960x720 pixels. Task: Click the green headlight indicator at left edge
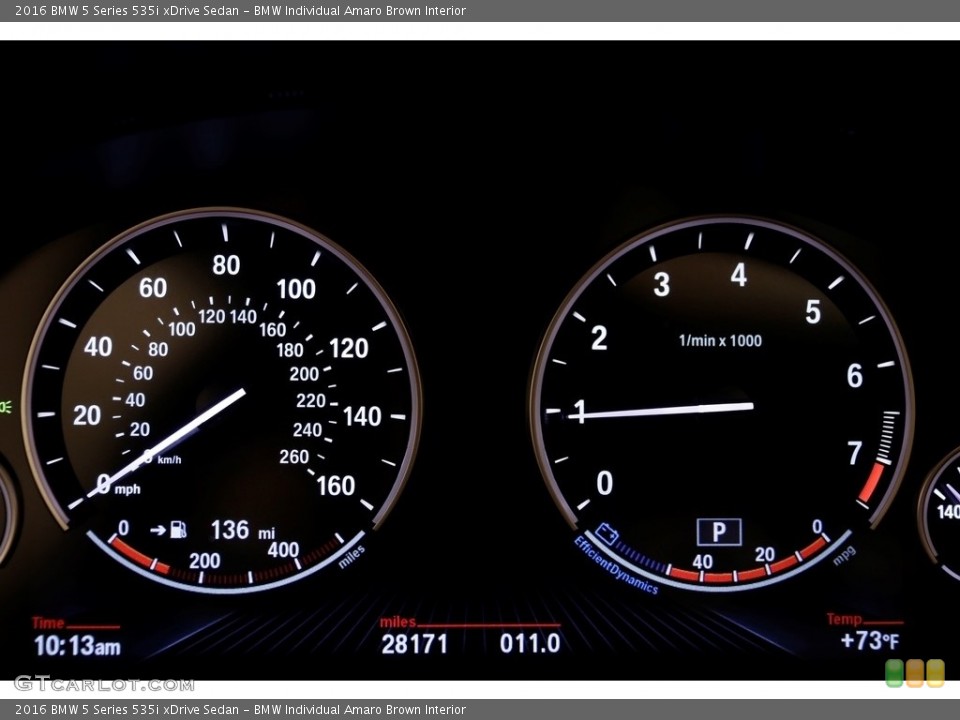point(6,407)
